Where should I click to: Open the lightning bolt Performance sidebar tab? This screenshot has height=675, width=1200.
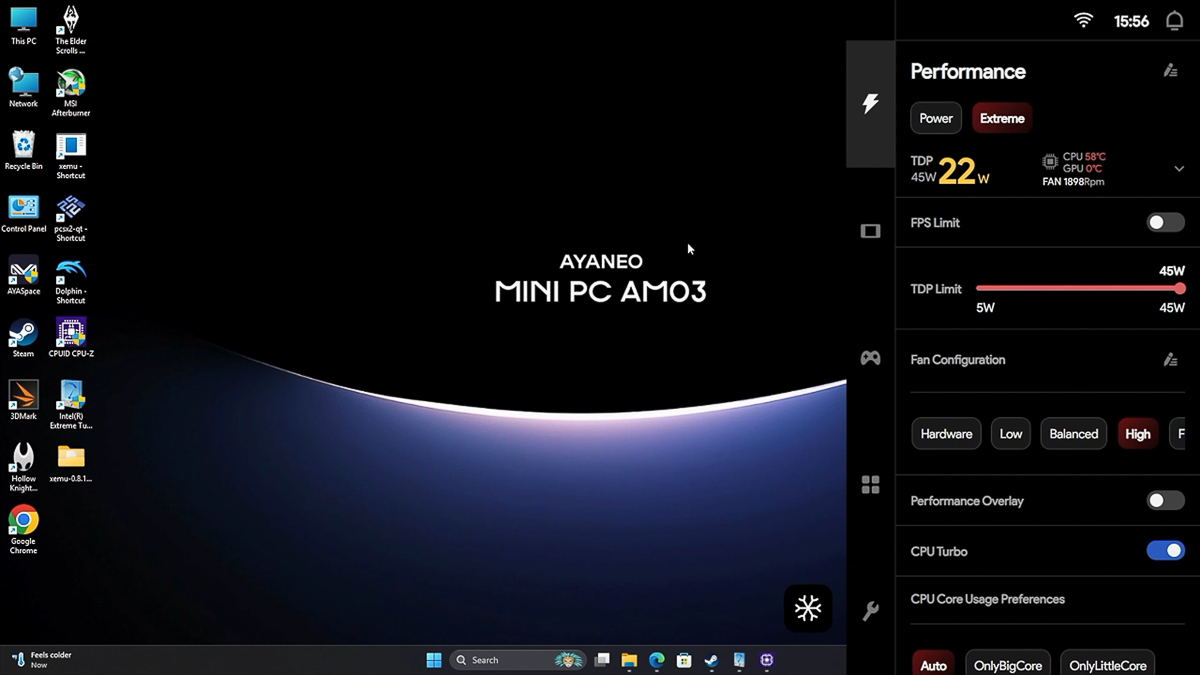pyautogui.click(x=870, y=103)
